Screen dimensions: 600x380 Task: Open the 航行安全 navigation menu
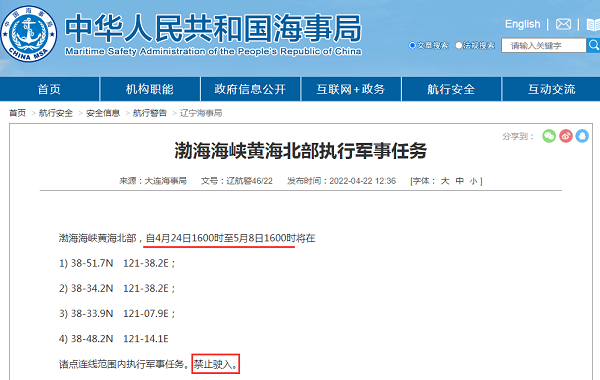(x=452, y=89)
